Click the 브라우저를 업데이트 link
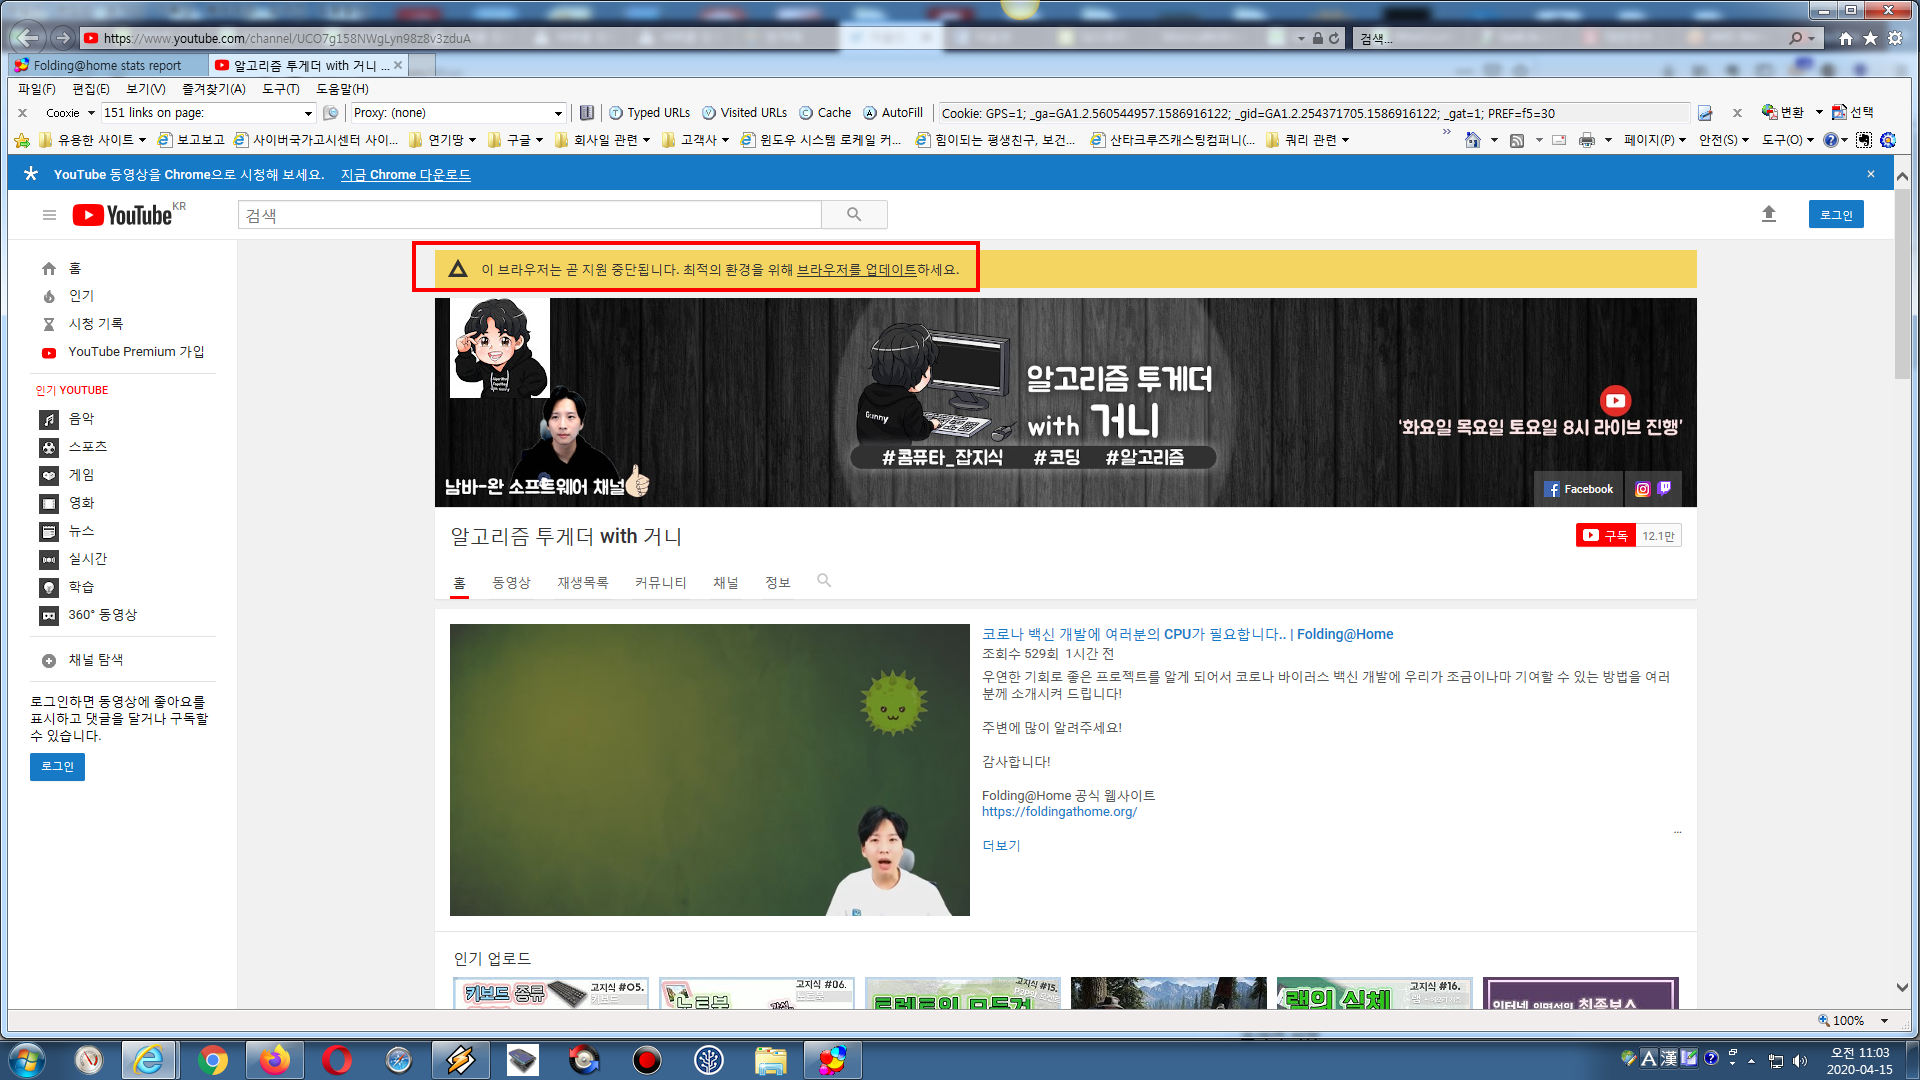The width and height of the screenshot is (1920, 1080). 856,270
